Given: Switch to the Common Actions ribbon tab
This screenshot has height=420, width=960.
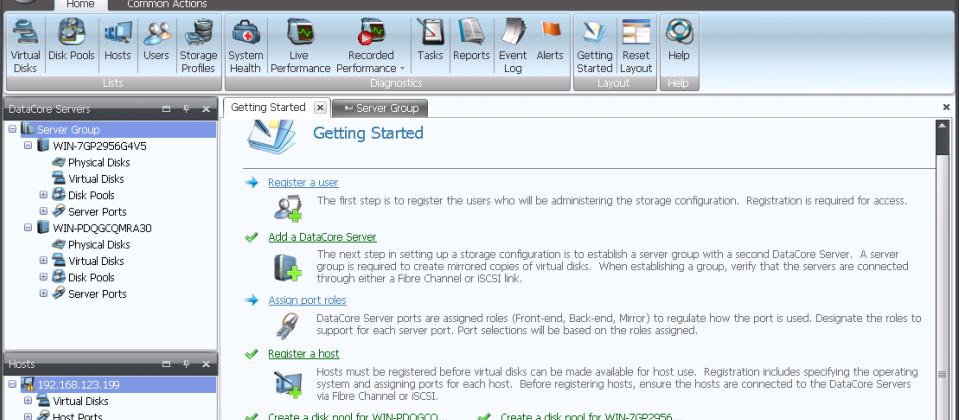Looking at the screenshot, I should click(167, 4).
